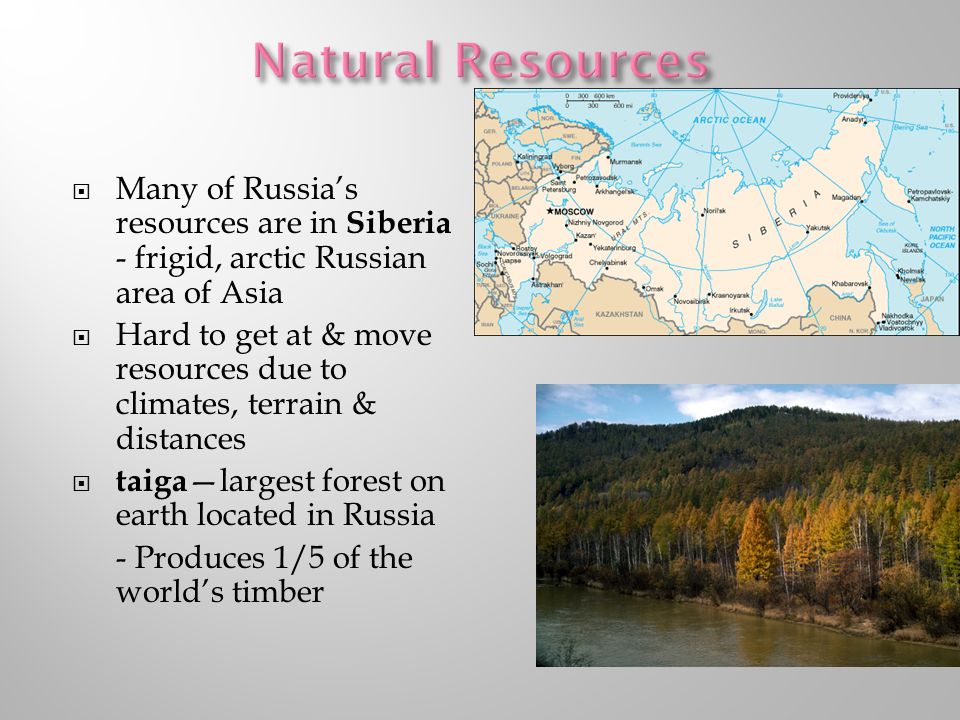Click the text 'Produces 1/5 of the'
This screenshot has height=720, width=960.
(272, 558)
